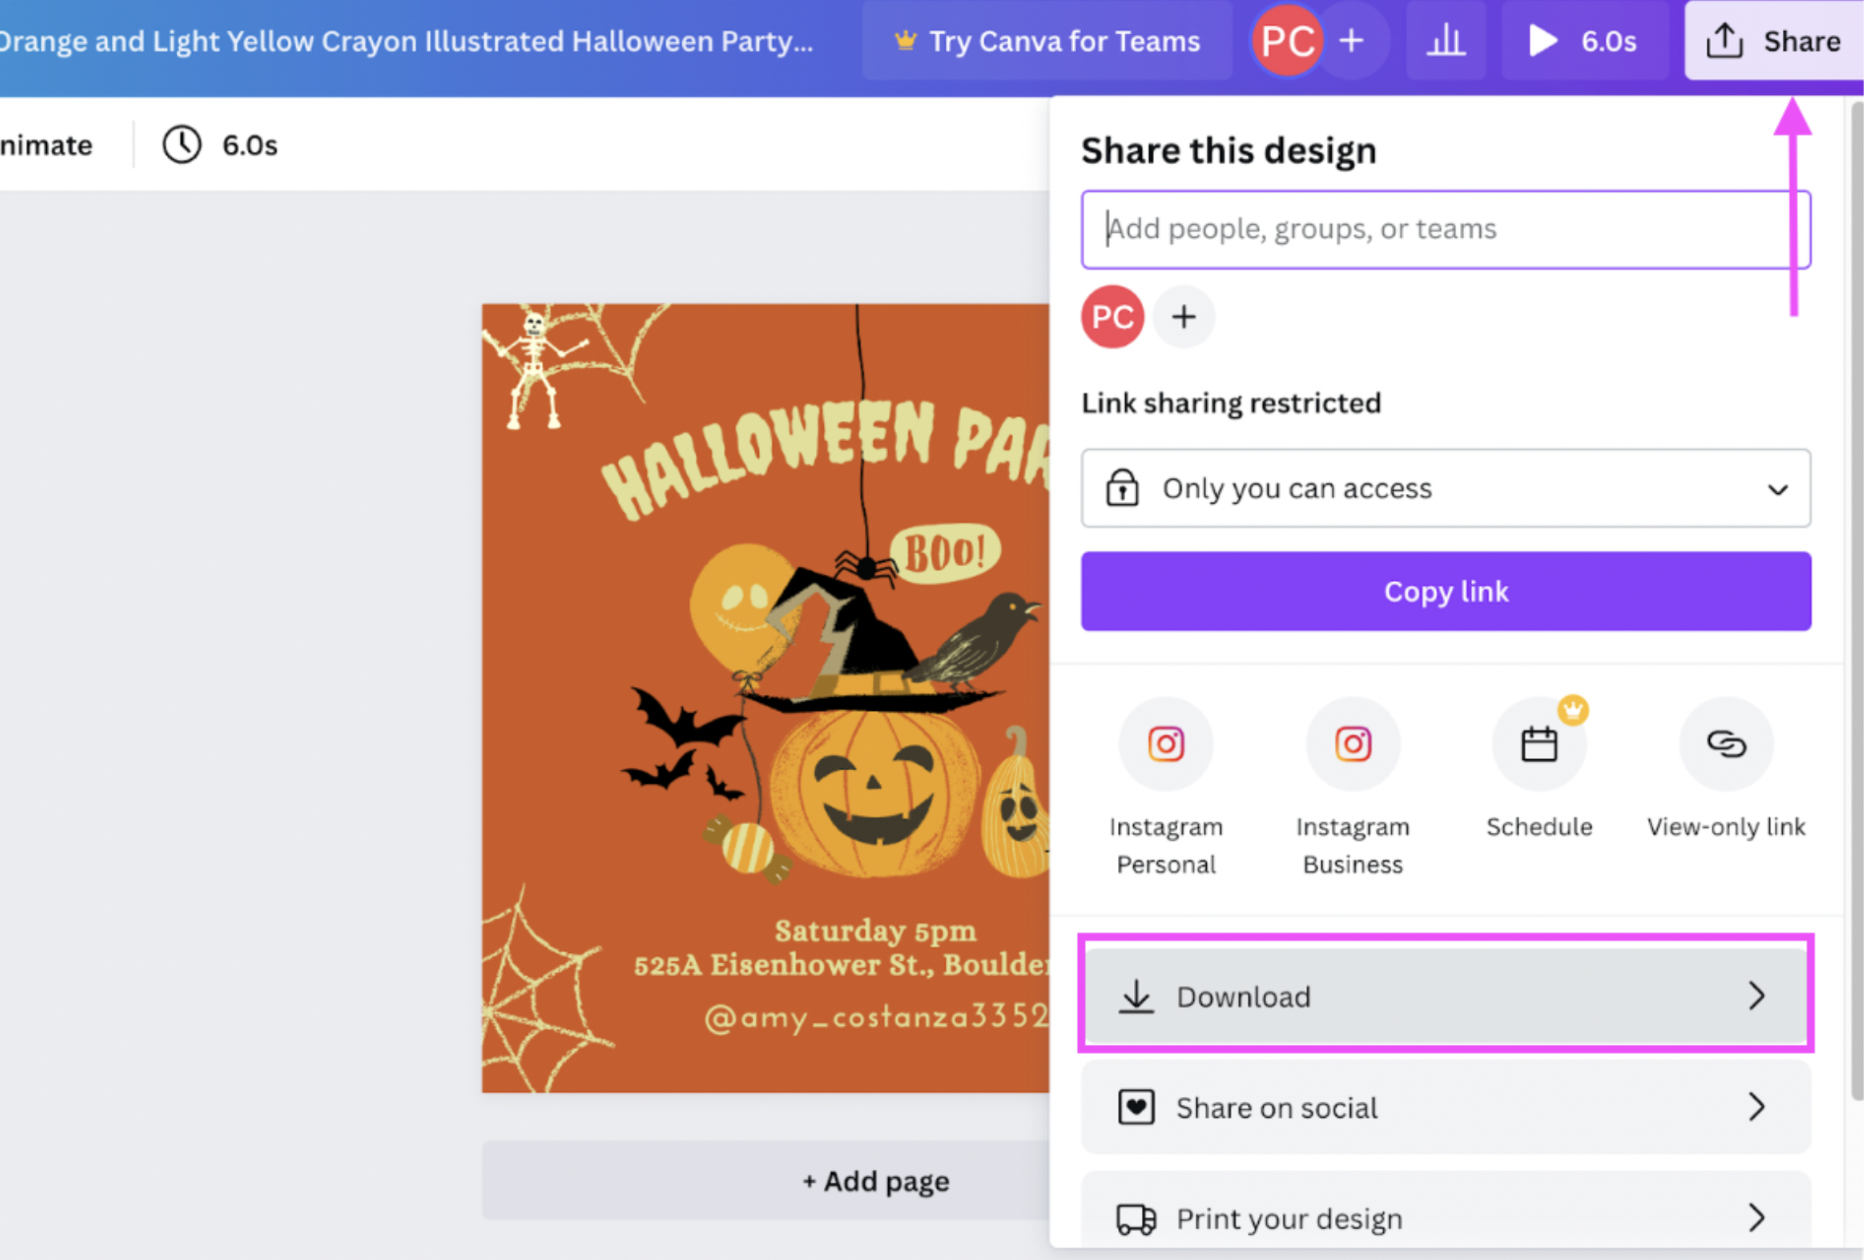Click the PC avatar in top bar
Image resolution: width=1864 pixels, height=1260 pixels.
1287,41
